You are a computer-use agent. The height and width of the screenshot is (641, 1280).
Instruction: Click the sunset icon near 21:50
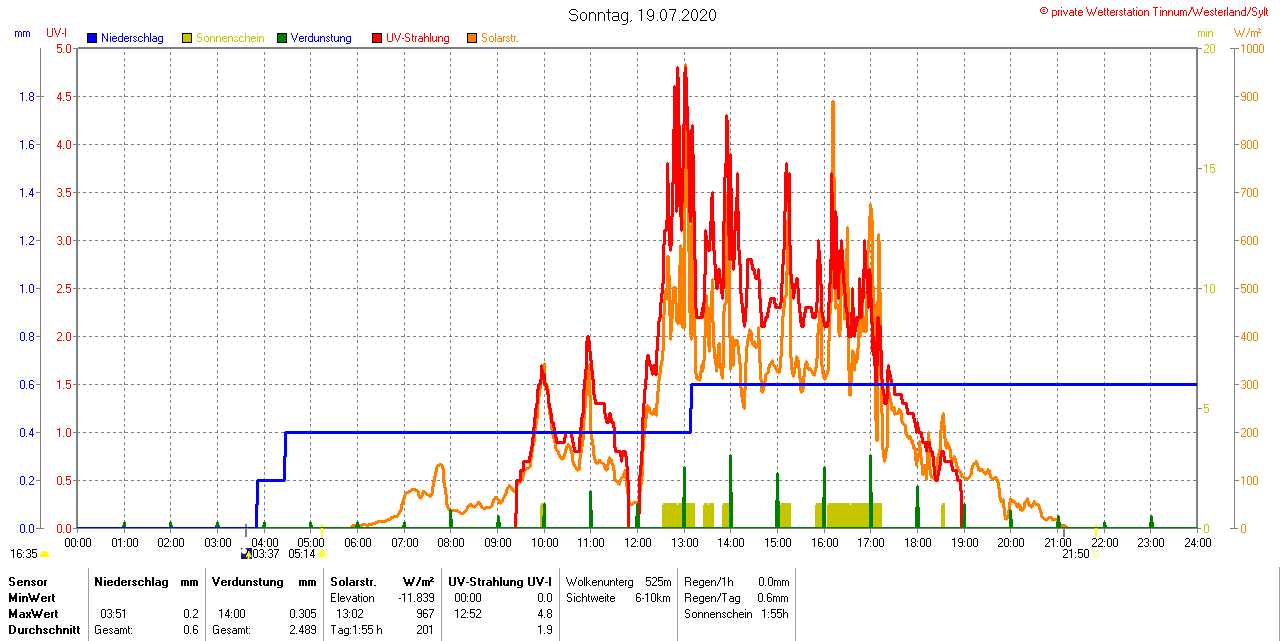click(1096, 554)
